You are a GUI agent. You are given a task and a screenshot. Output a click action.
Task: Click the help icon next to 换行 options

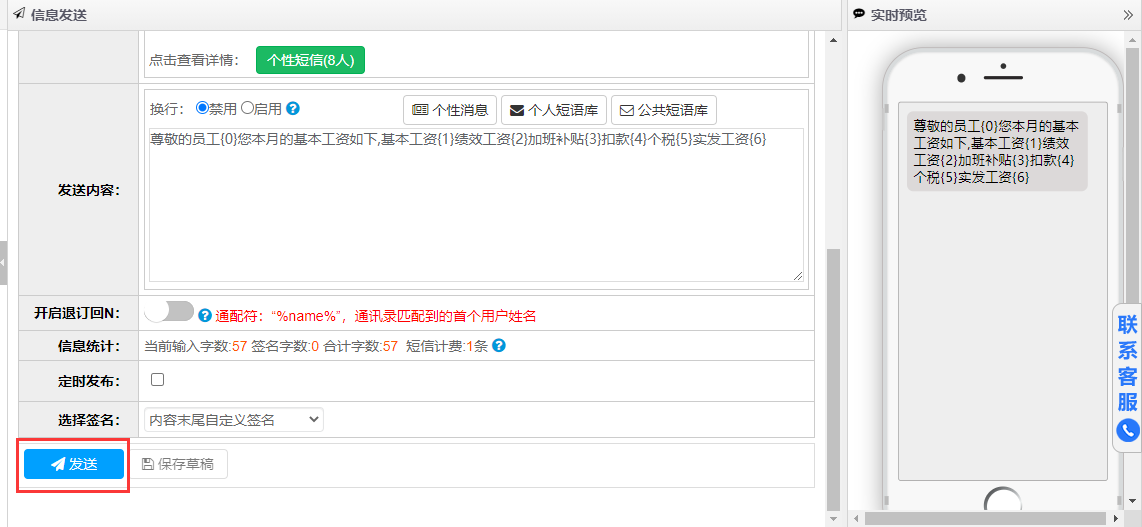293,109
